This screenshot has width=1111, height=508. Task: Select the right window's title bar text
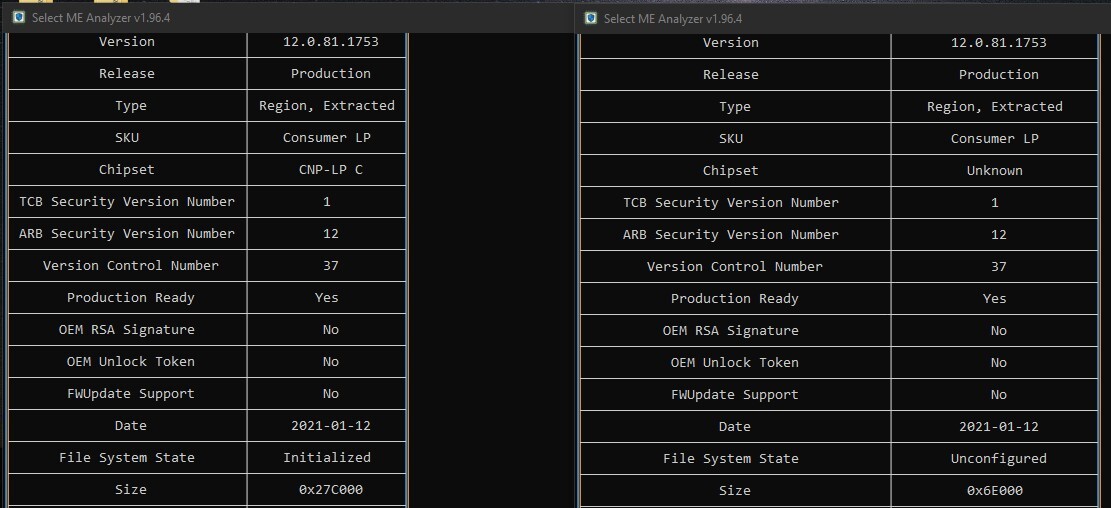point(673,18)
